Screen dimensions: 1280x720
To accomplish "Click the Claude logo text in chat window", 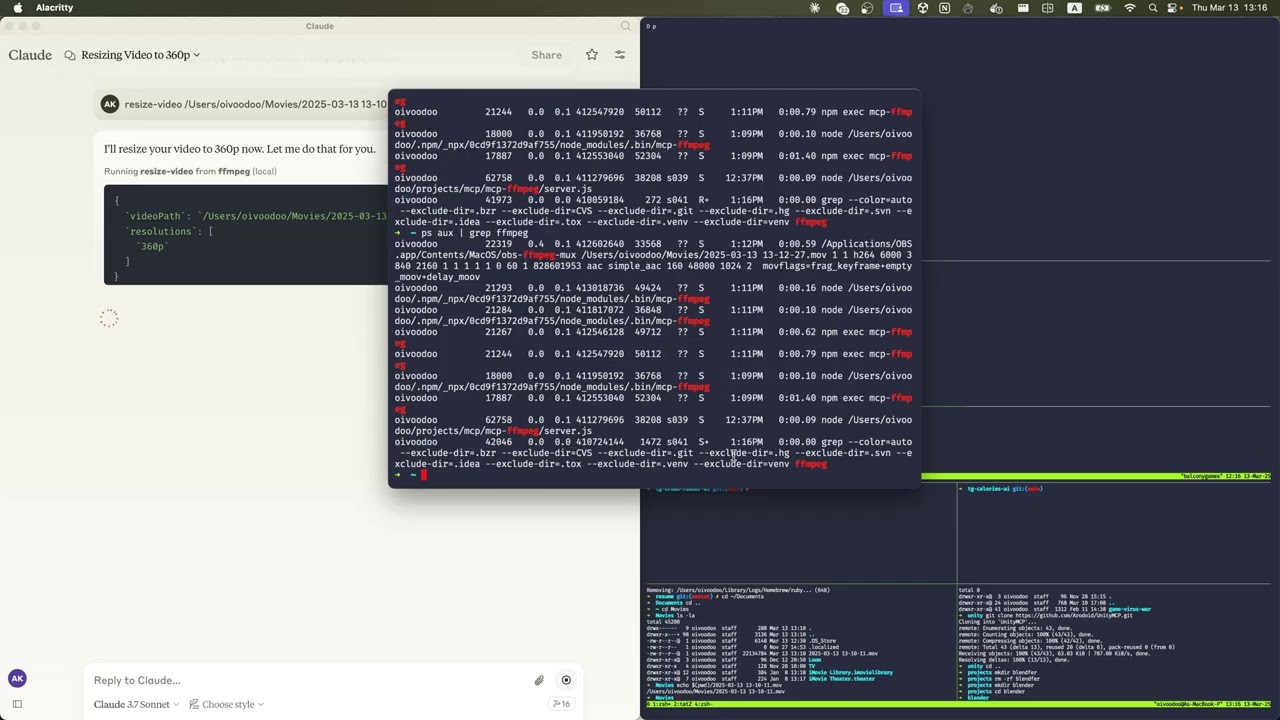I will pyautogui.click(x=30, y=55).
